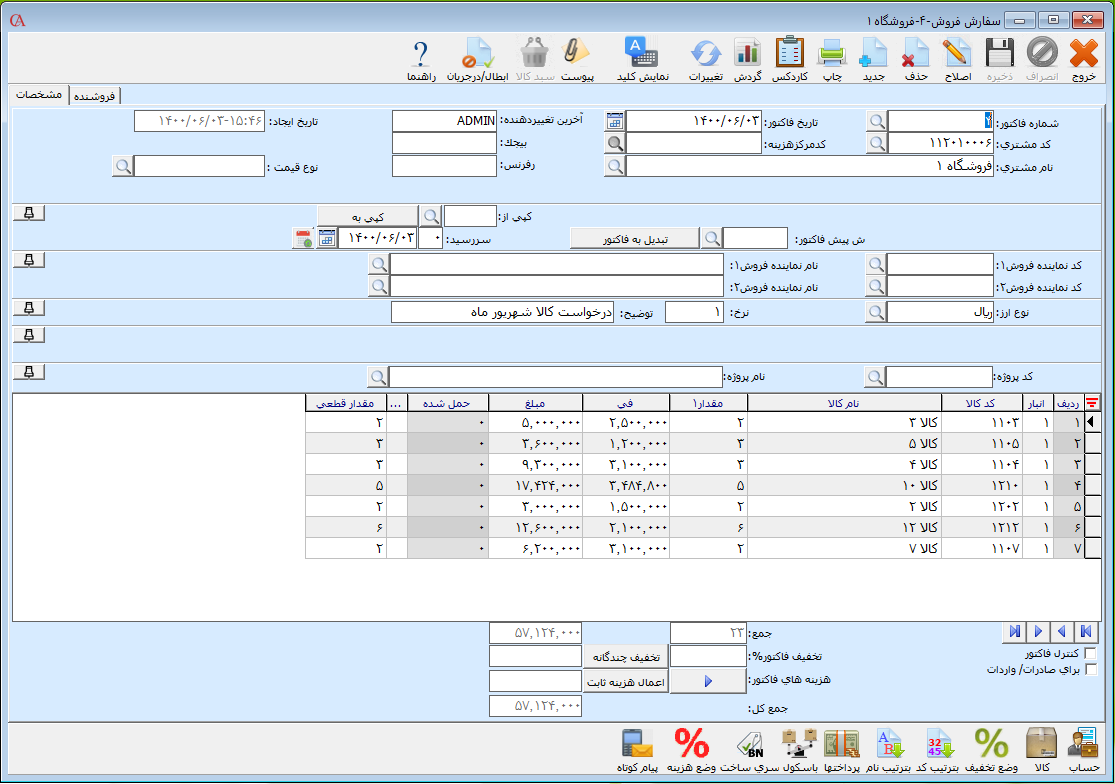
Task: Enable the کنترل فاکتور checkbox
Action: tap(1090, 654)
